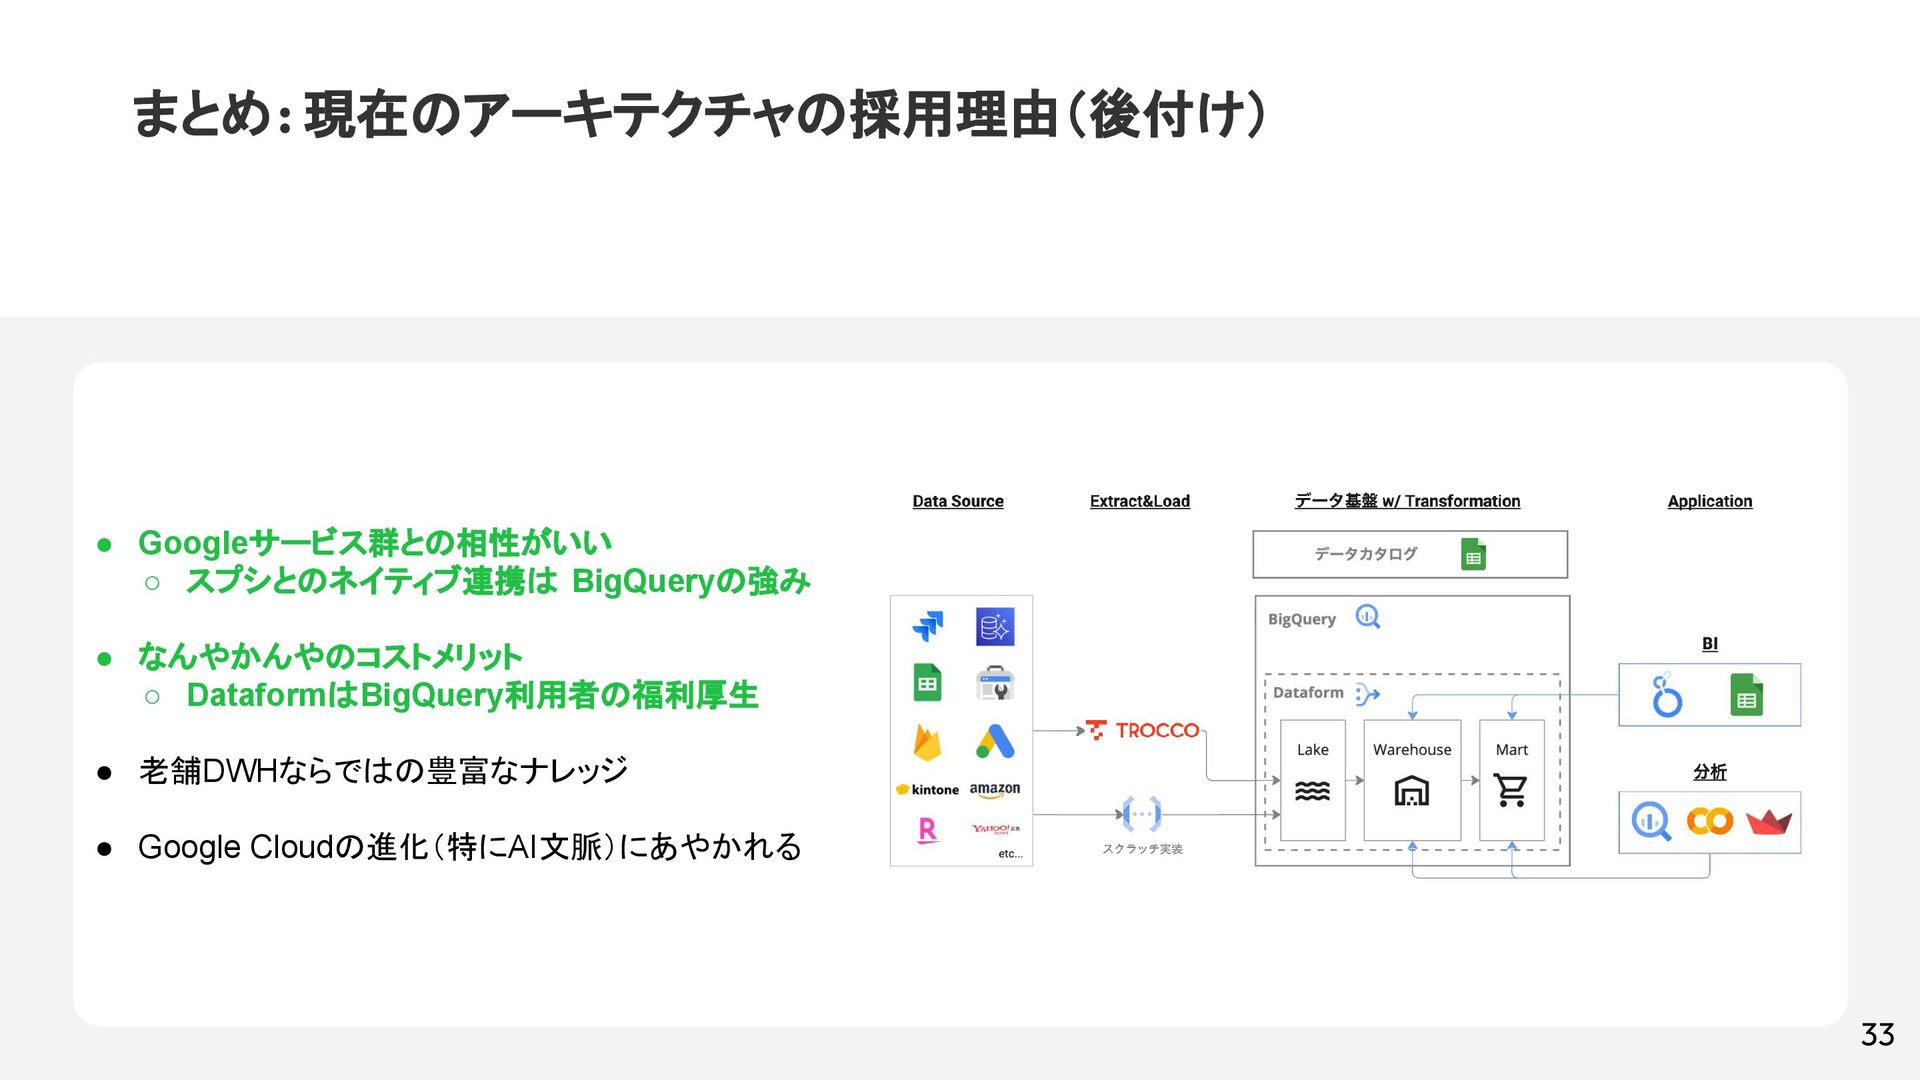This screenshot has width=1920, height=1080.
Task: Click the Cloud Functions icon above スクラッチ実装
Action: pyautogui.click(x=1142, y=814)
